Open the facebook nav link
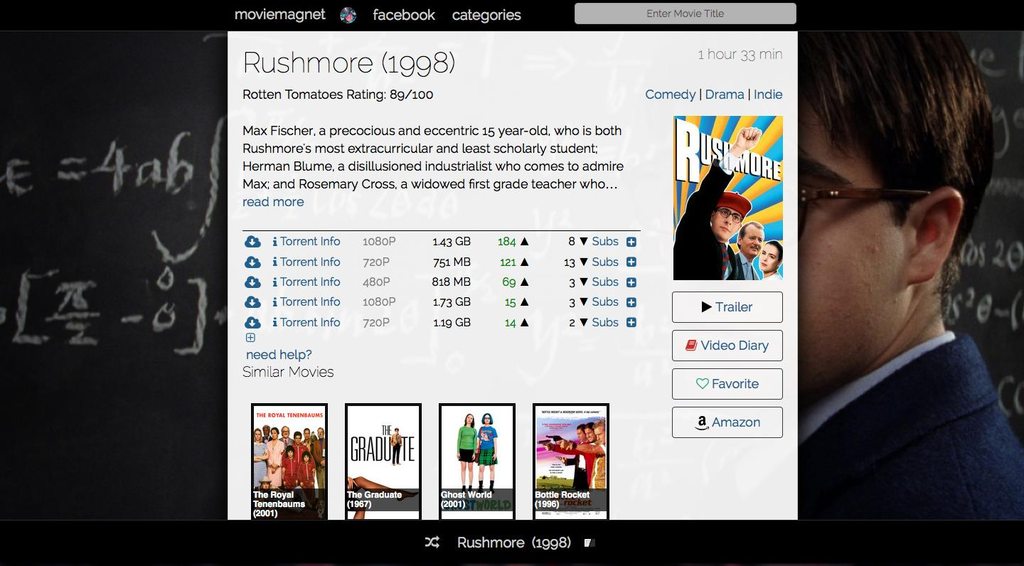Image resolution: width=1024 pixels, height=566 pixels. coord(404,14)
